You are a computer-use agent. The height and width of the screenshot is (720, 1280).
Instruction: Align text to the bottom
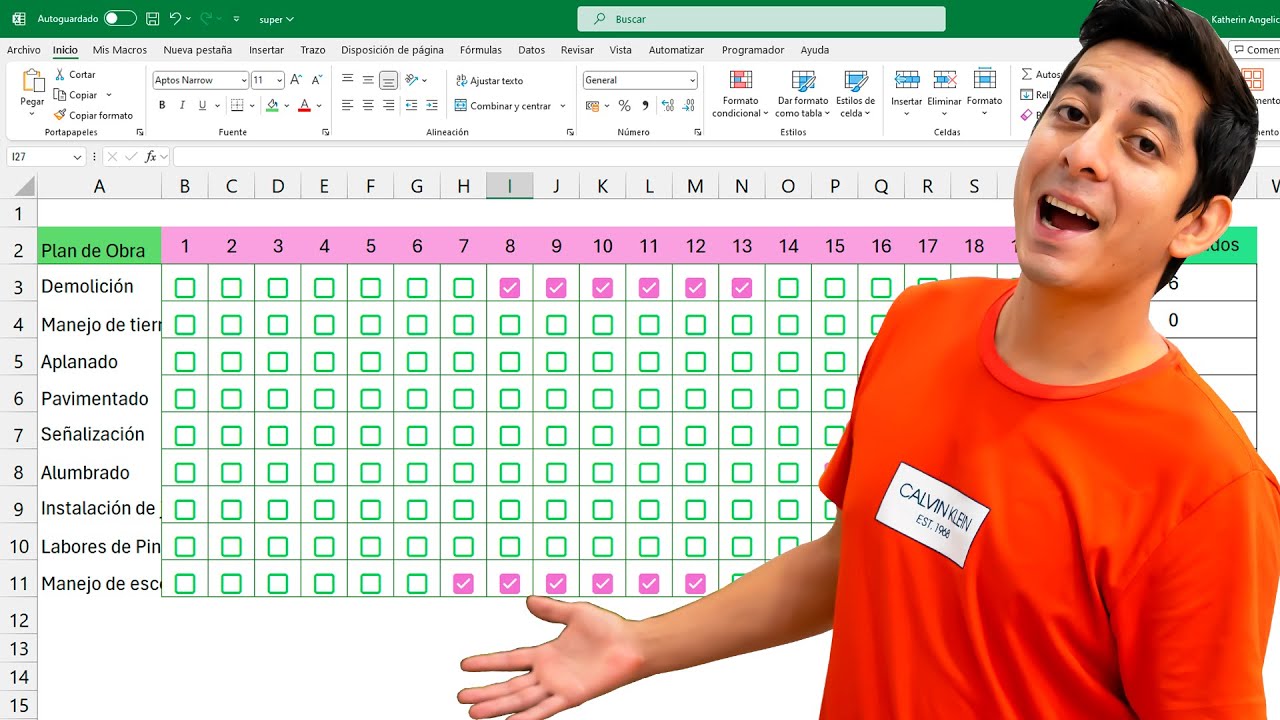pos(389,80)
